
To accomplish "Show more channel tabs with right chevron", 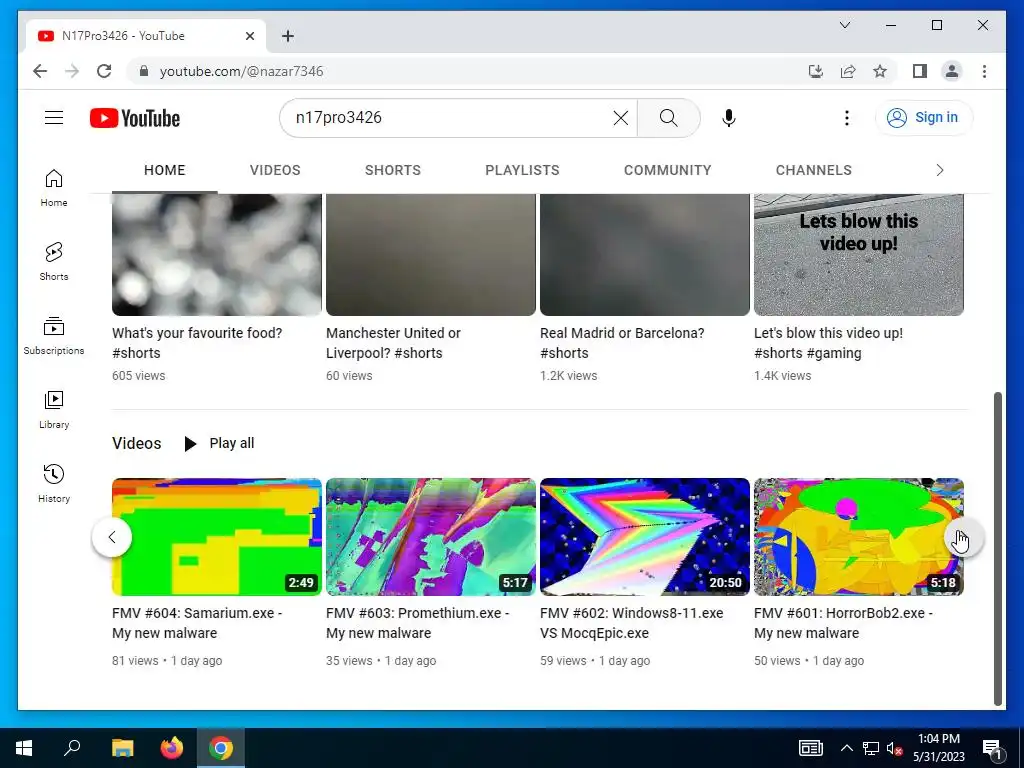I will tap(940, 170).
